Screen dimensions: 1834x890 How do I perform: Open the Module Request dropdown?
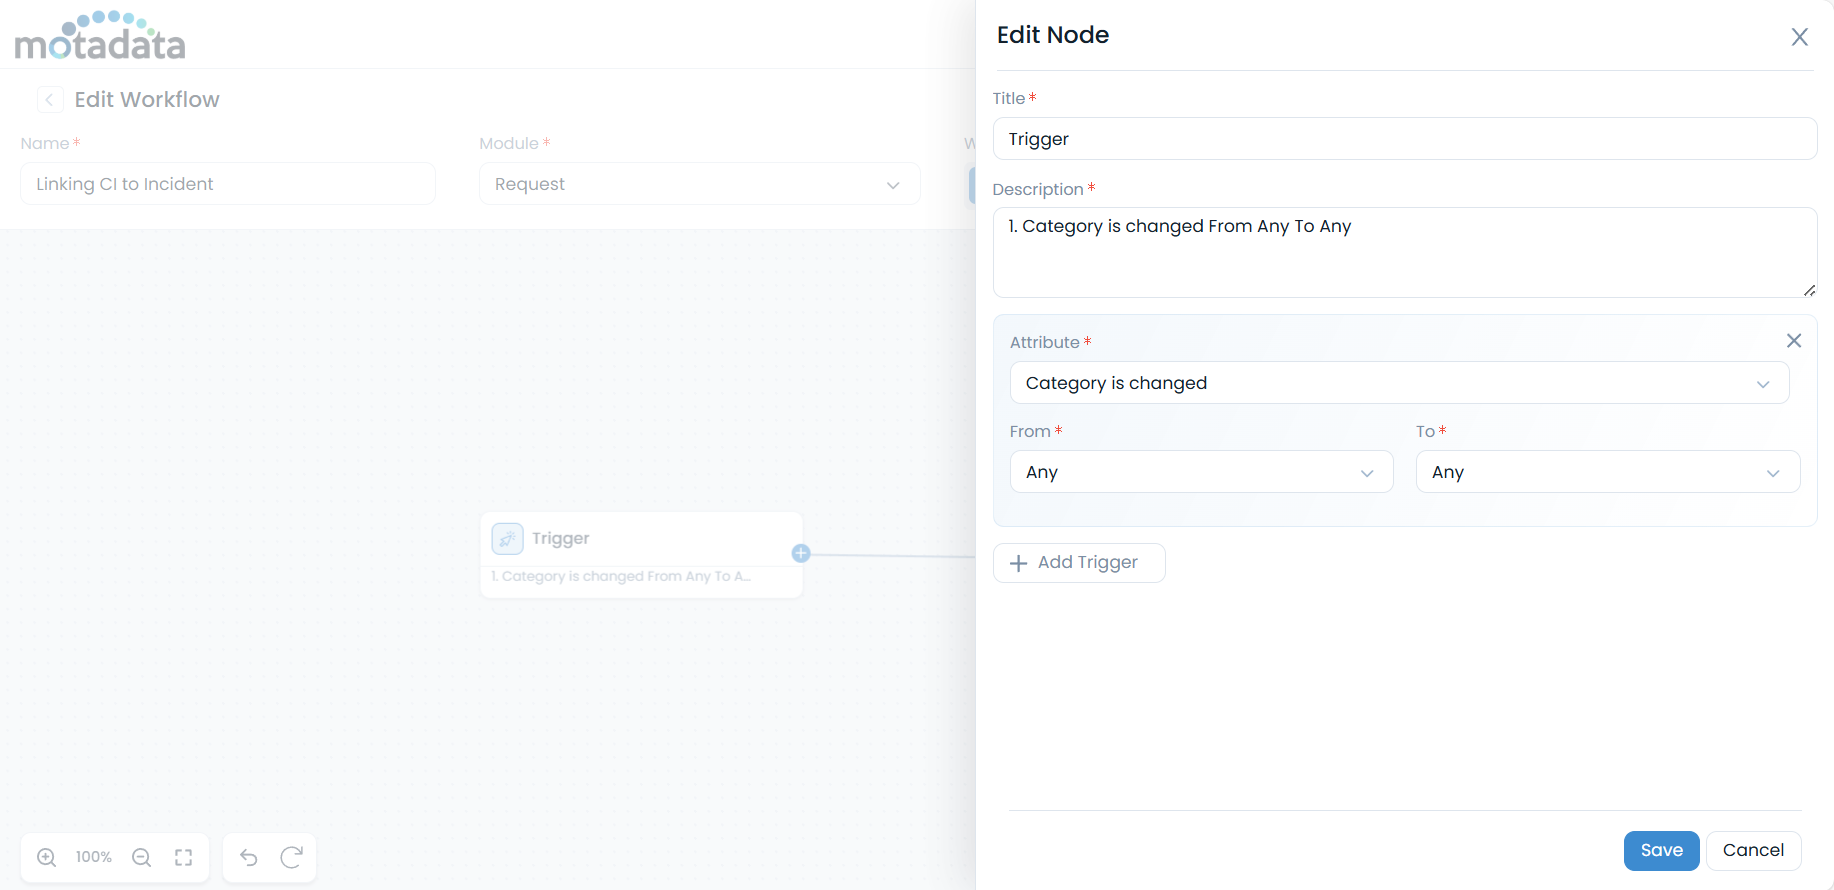tap(699, 184)
